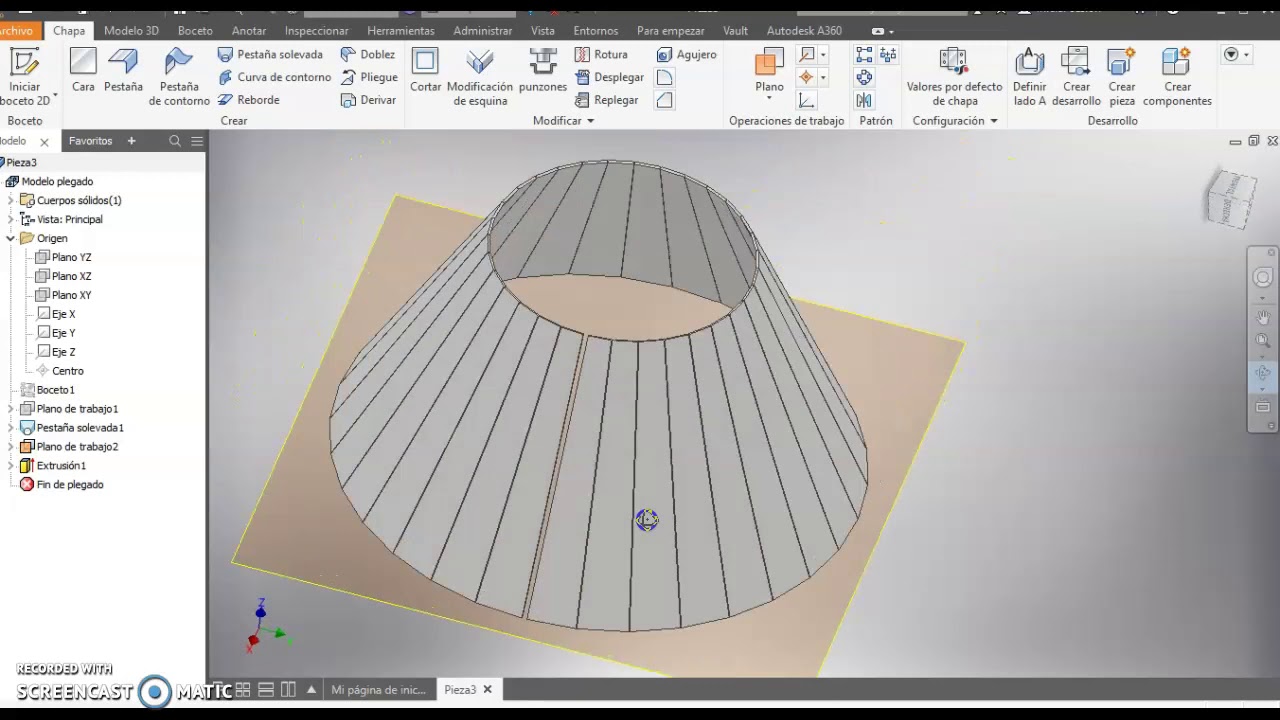This screenshot has height=720, width=1280.
Task: Select the Replegar refold tool
Action: click(606, 100)
